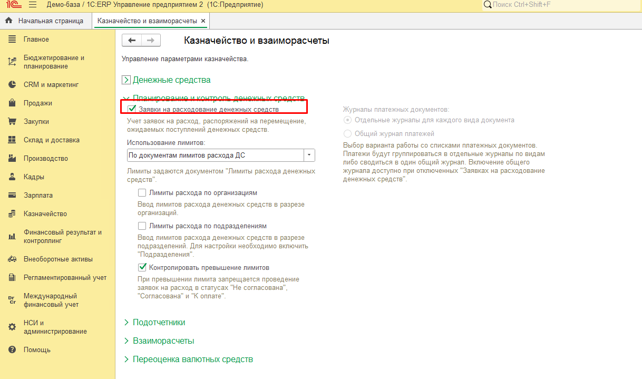
Task: Collapse Планирование и контроль денежных средств section
Action: [x=126, y=97]
